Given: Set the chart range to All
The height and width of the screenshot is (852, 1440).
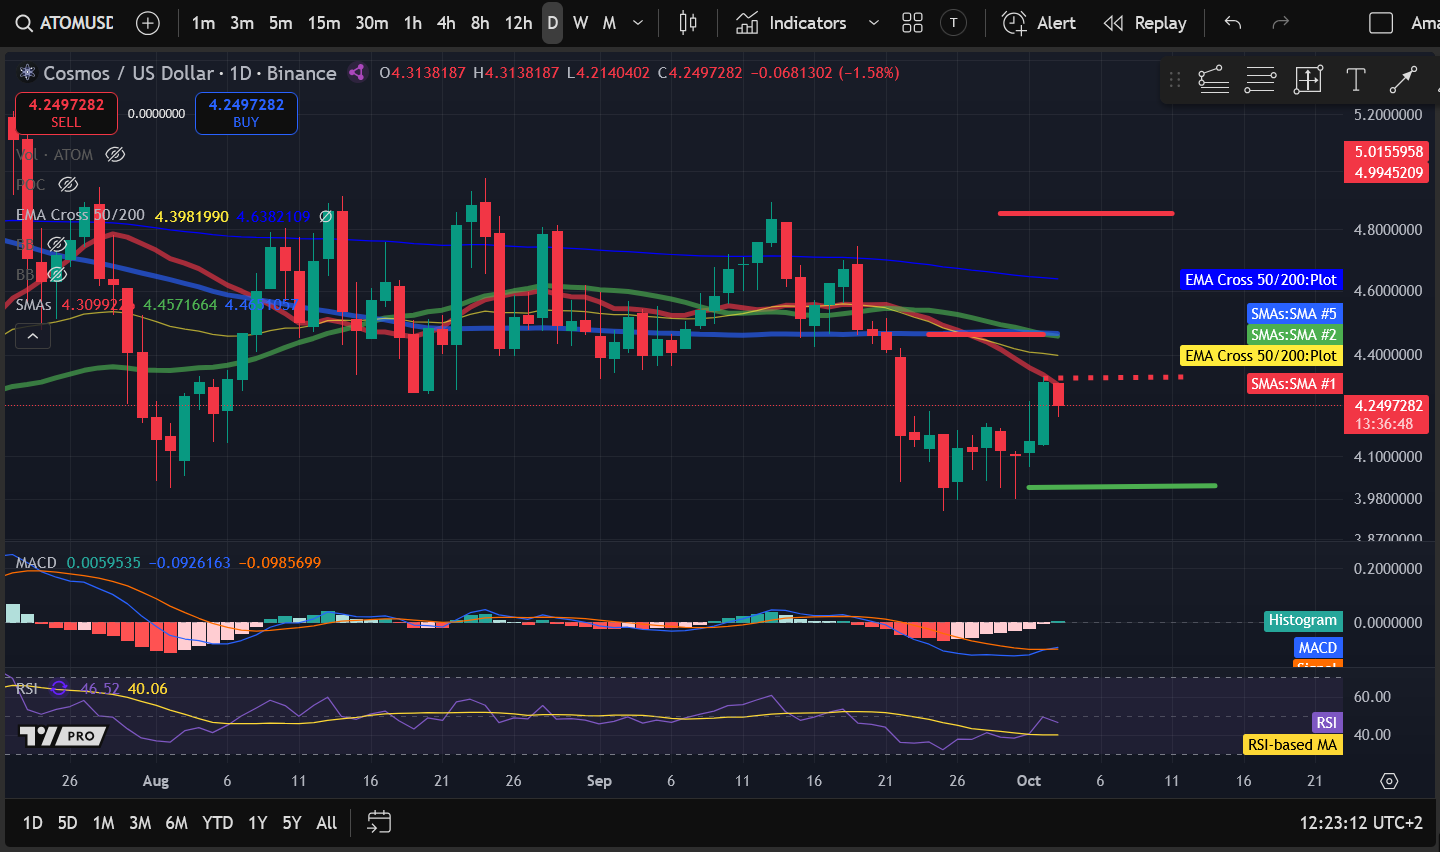Looking at the screenshot, I should pos(327,823).
